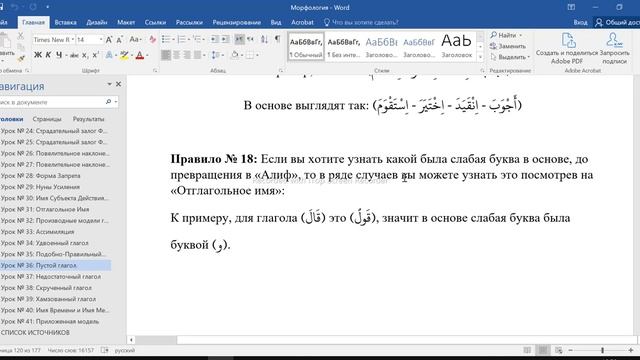The image size is (640, 360).
Task: Click the Increase Indent icon
Action: point(225,39)
